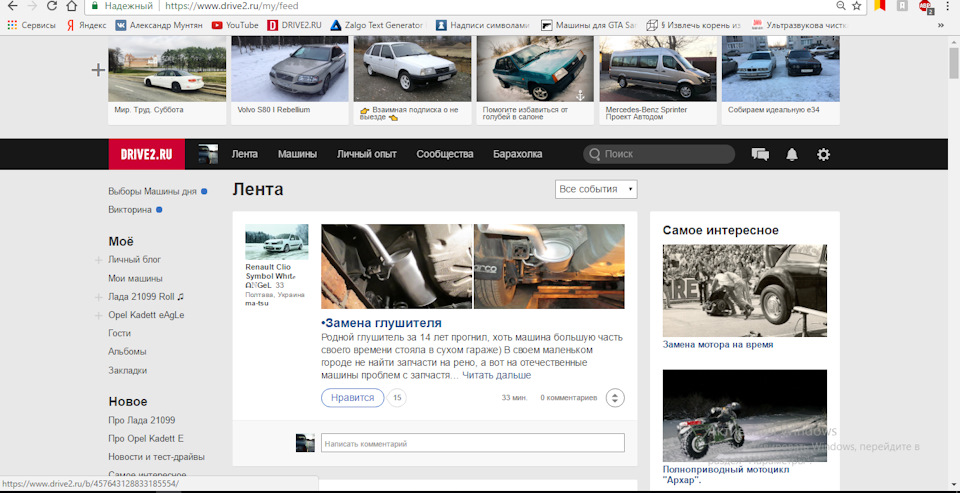Viewport: 960px width, 493px height.
Task: Open the Mercedes-Benz Sprinter card
Action: tap(658, 80)
